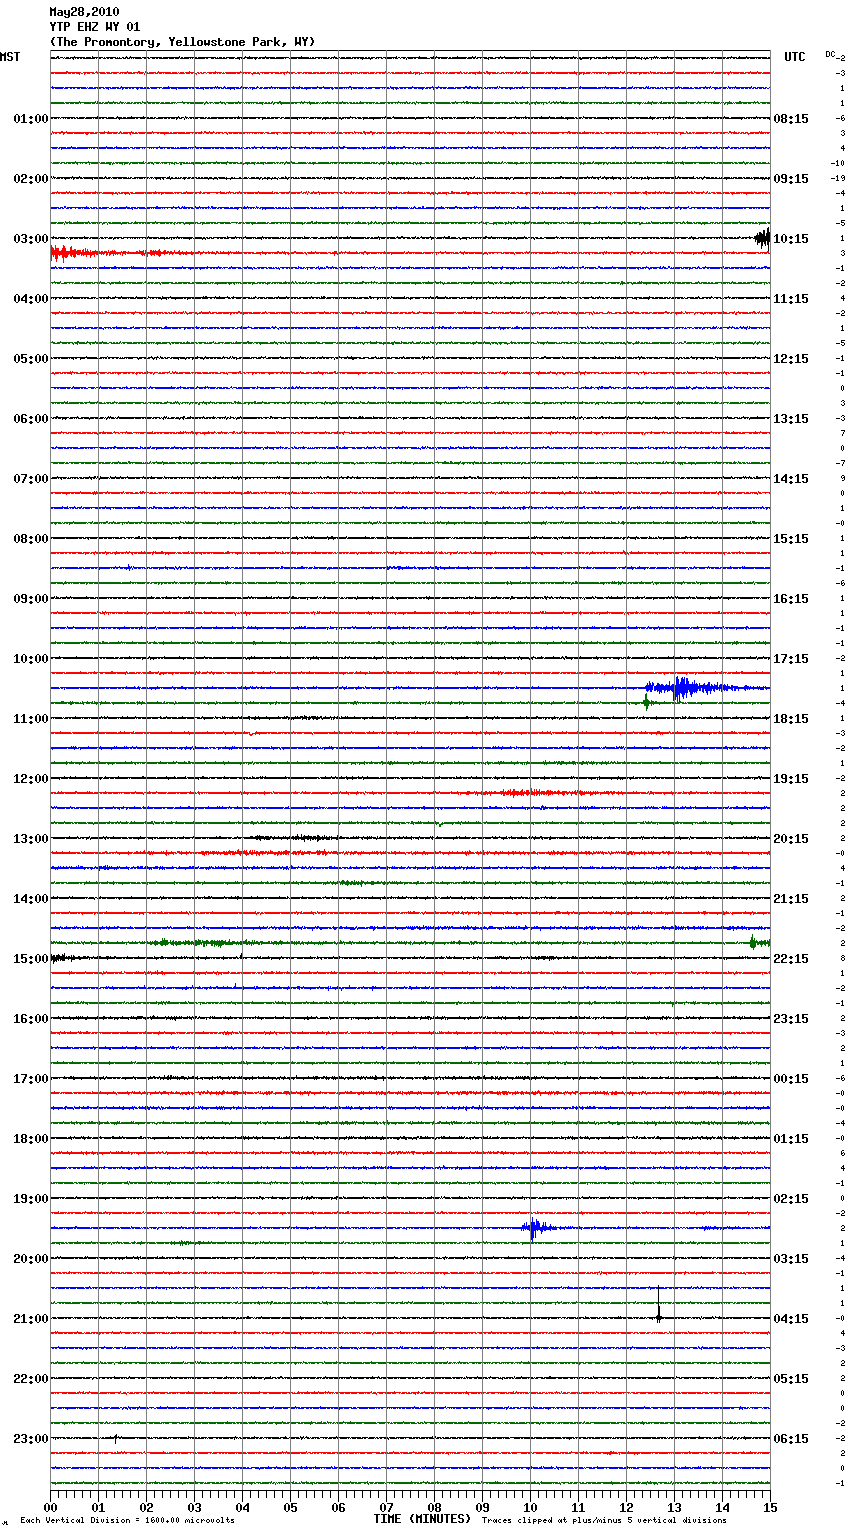
Task: Click the 04:00 MST time label
Action: (31, 299)
